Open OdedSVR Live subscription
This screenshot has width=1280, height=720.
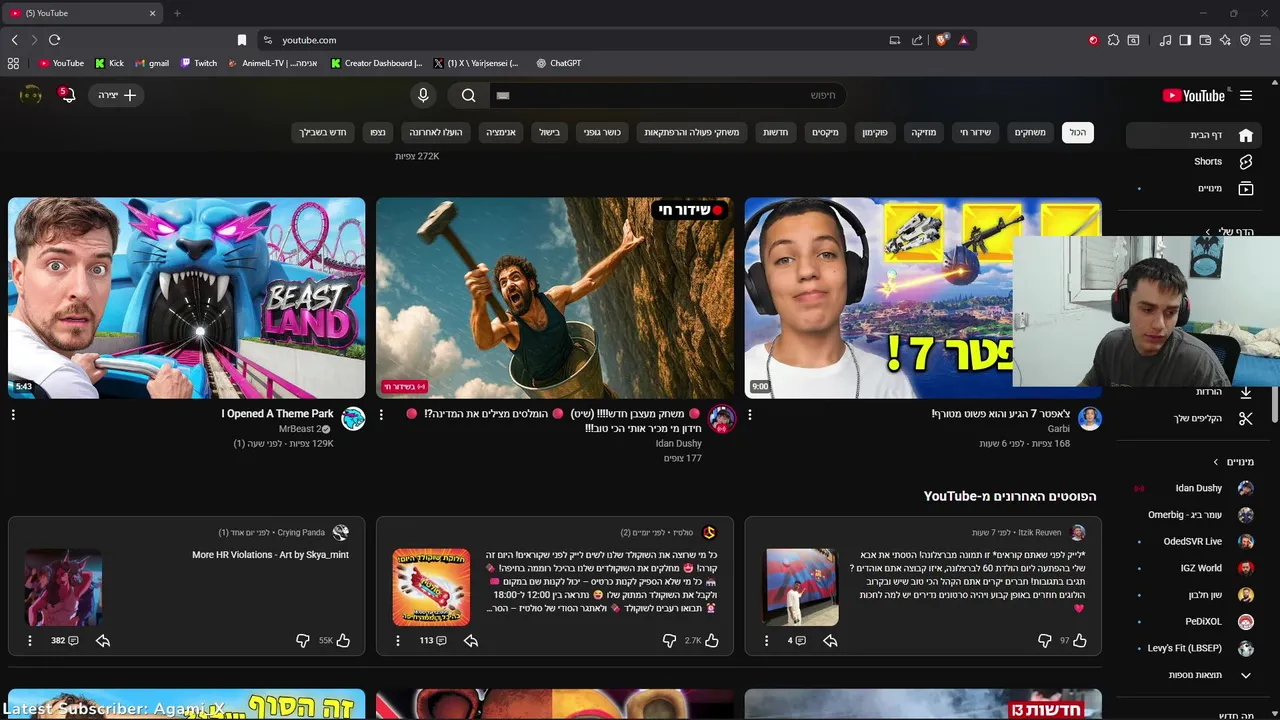(x=1194, y=541)
